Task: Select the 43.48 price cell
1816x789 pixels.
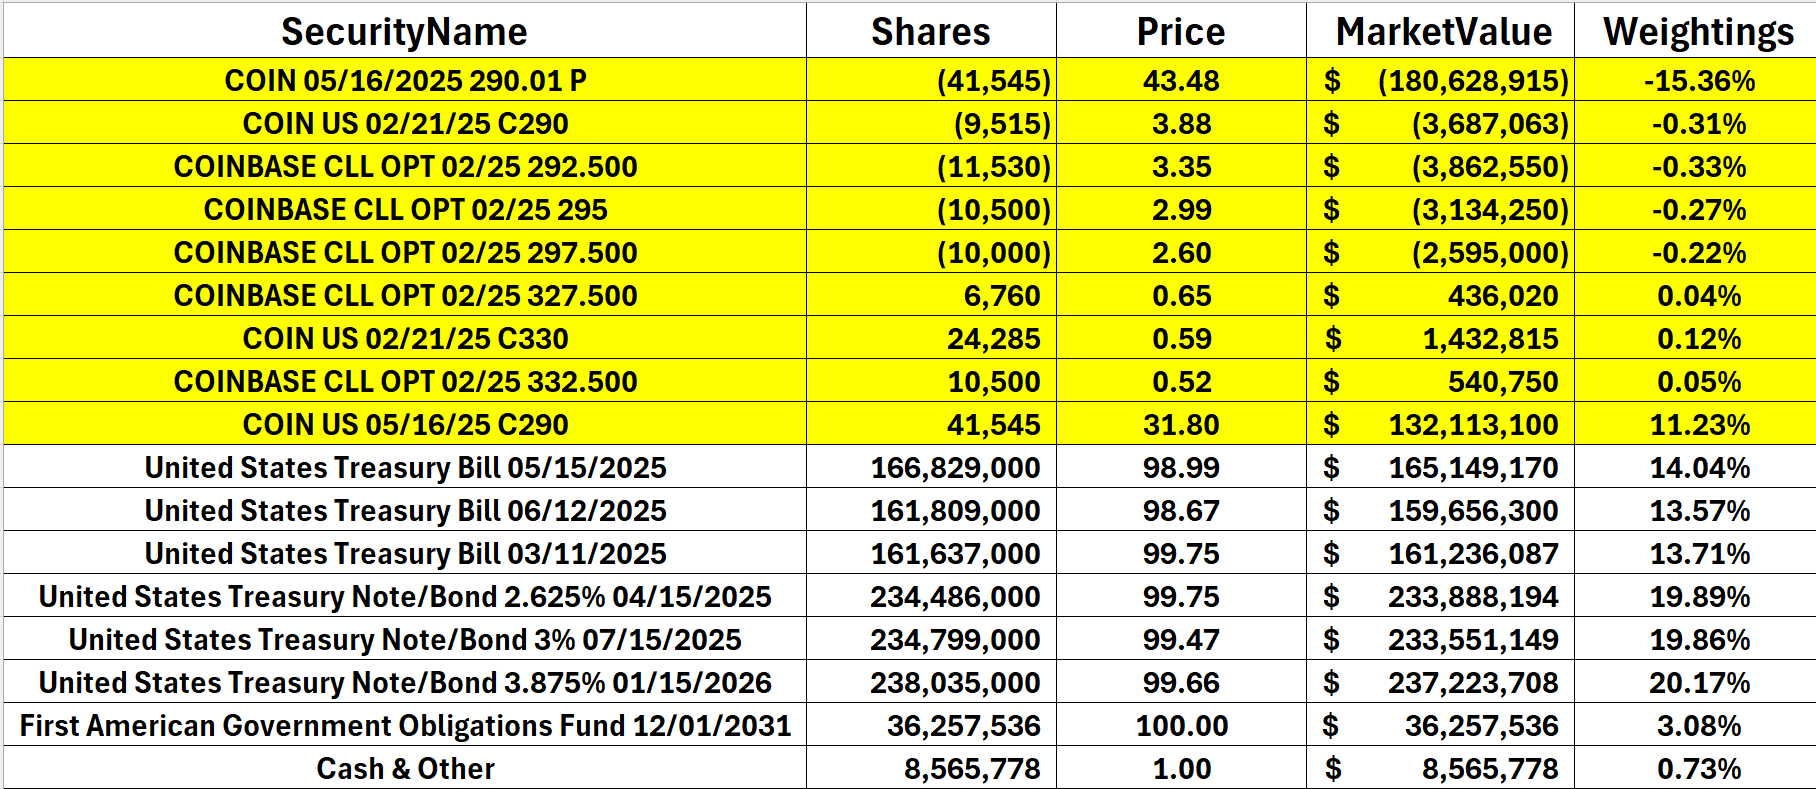Action: tap(1180, 80)
